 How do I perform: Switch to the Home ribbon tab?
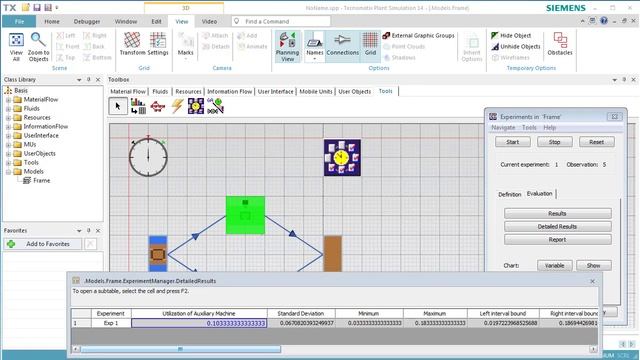[x=52, y=21]
